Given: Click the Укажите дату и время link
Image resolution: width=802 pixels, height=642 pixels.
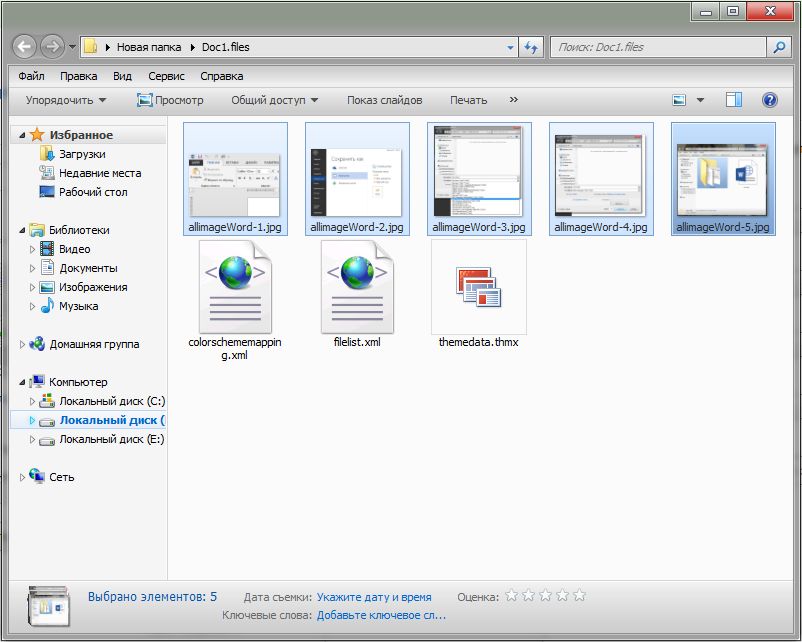Looking at the screenshot, I should [x=374, y=597].
